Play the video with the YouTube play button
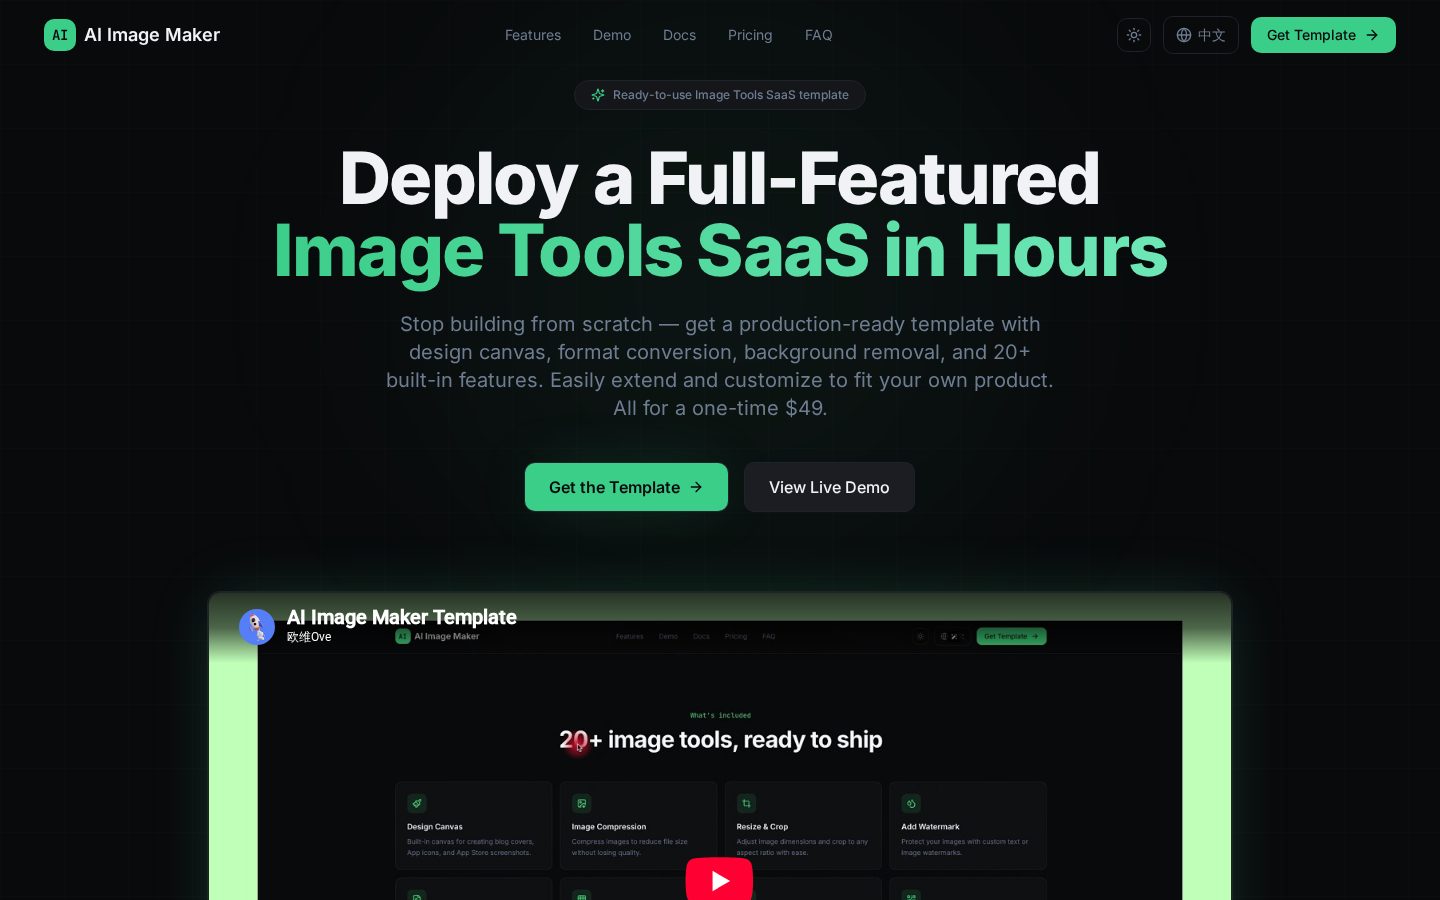Screen dimensions: 1440x900 [719, 880]
